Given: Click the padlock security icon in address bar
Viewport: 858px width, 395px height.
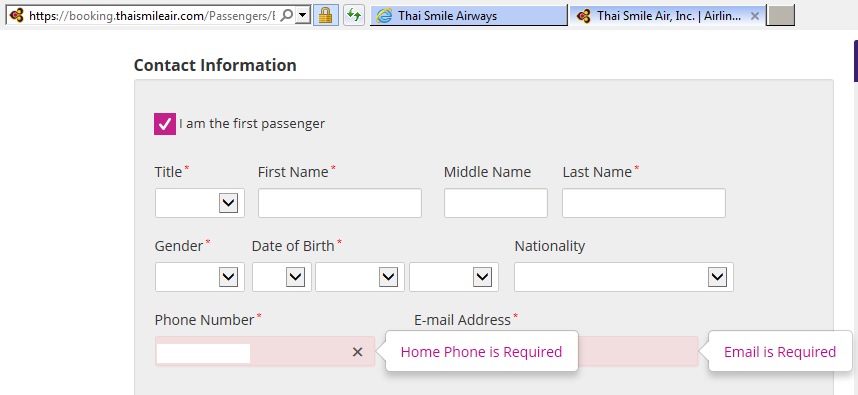Looking at the screenshot, I should pos(325,15).
